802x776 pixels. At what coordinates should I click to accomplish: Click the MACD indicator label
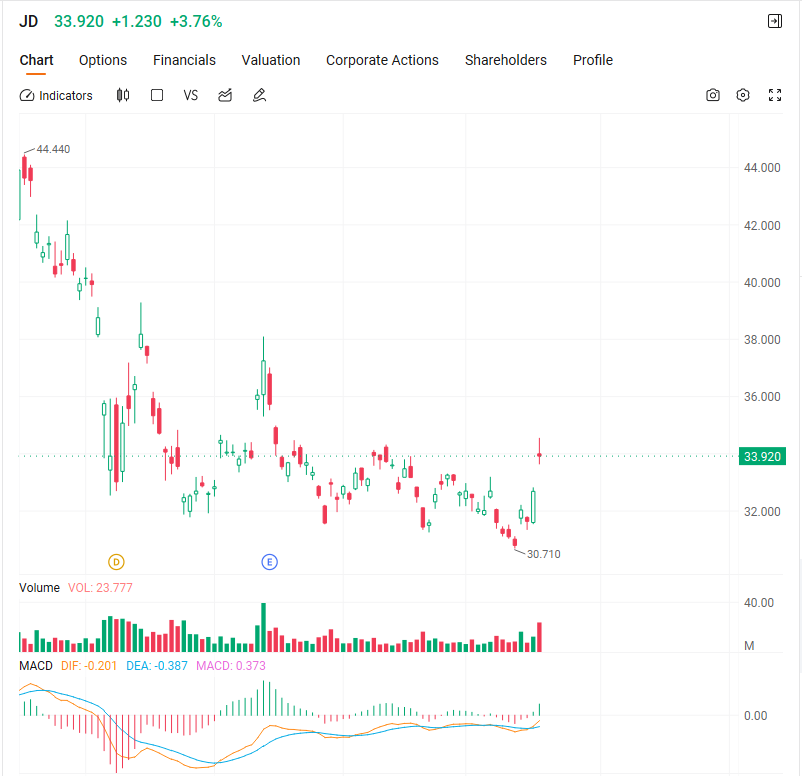36,666
